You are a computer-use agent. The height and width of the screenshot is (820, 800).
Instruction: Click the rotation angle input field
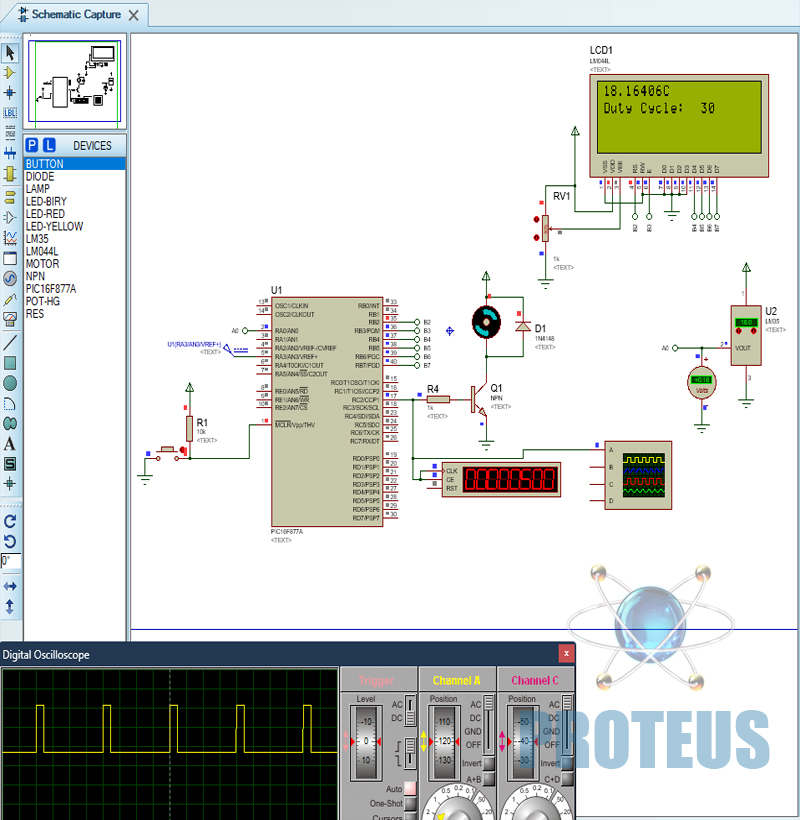tap(10, 561)
